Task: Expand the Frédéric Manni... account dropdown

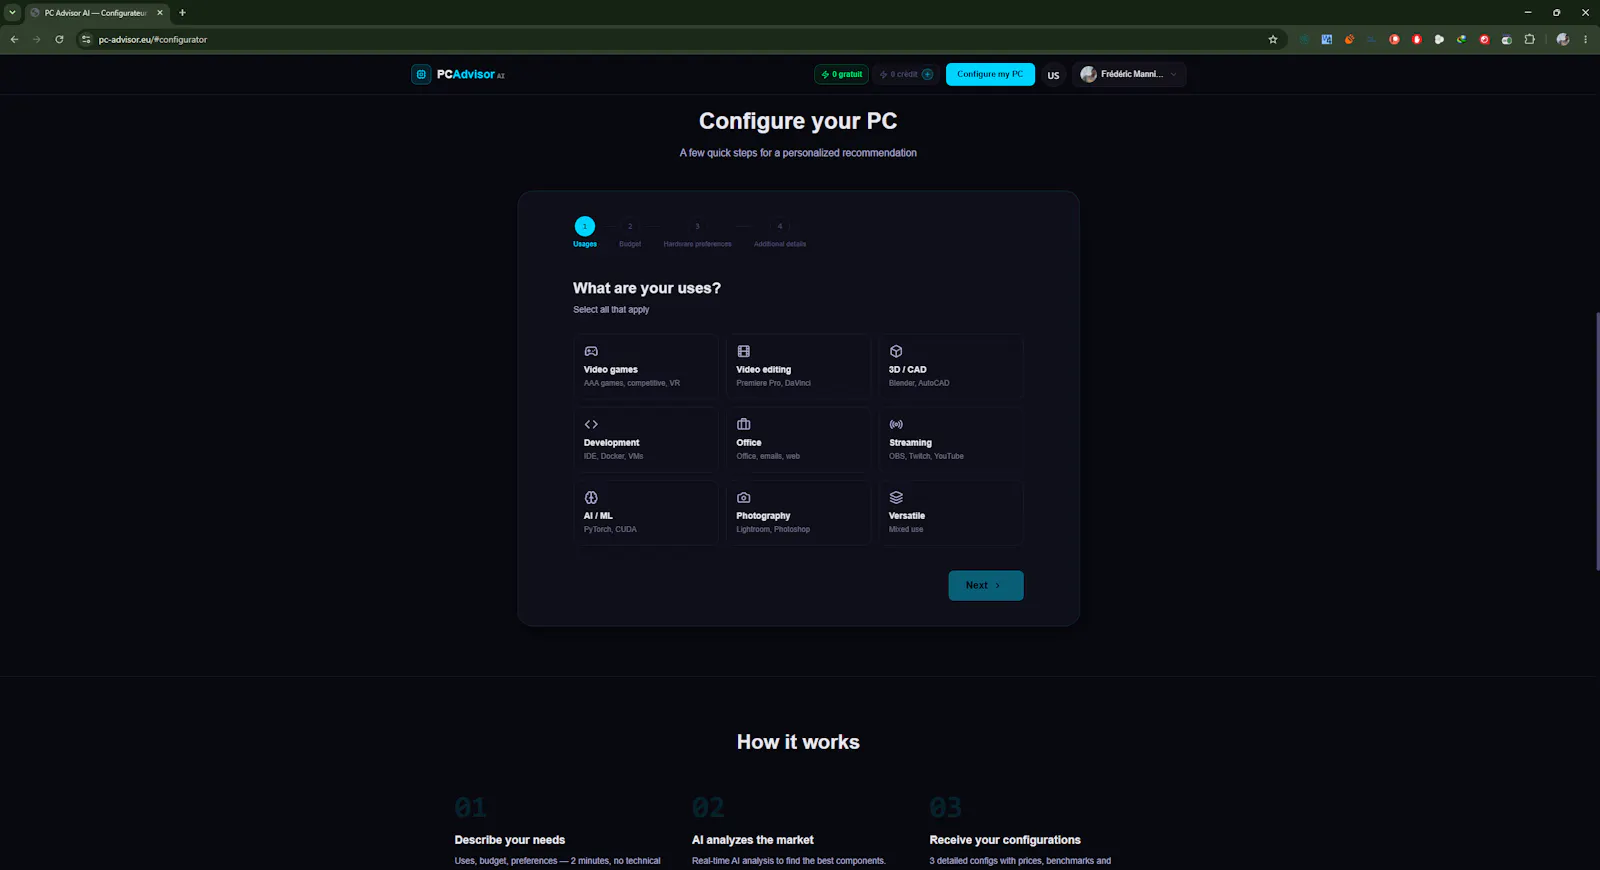Action: 1130,74
